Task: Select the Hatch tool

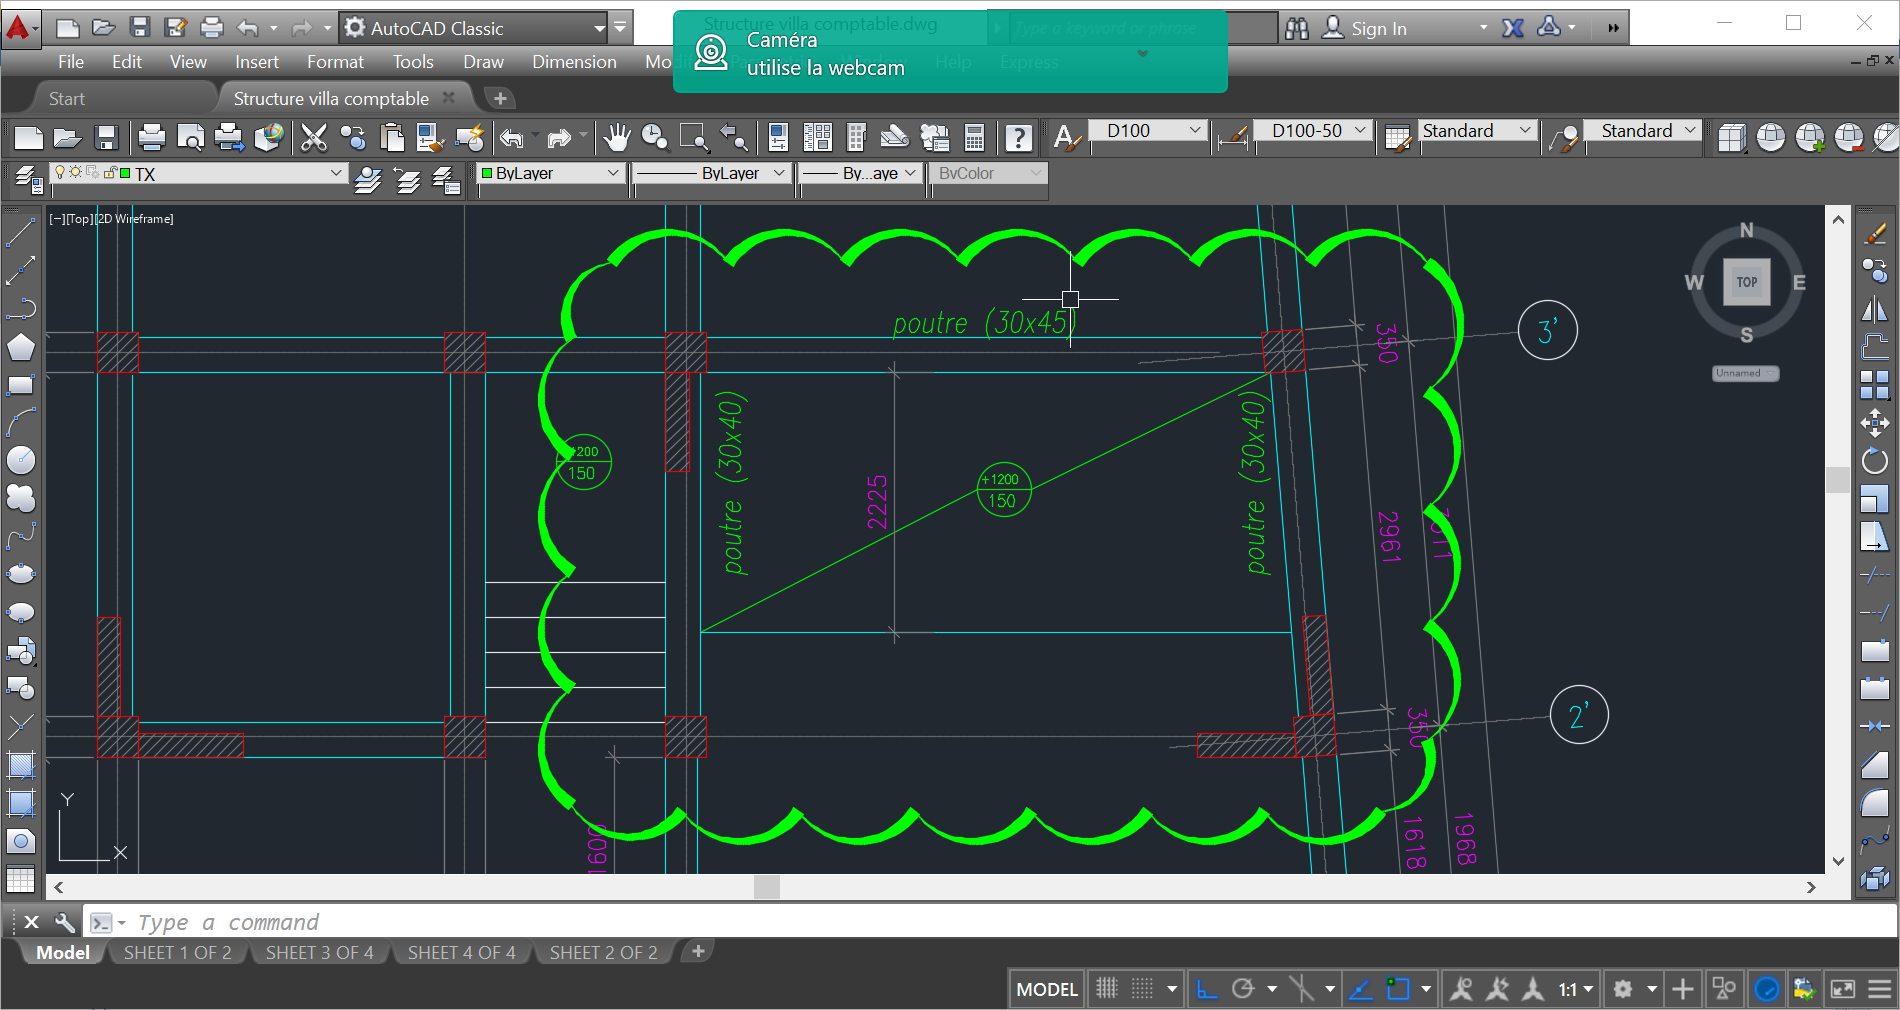Action: point(21,765)
